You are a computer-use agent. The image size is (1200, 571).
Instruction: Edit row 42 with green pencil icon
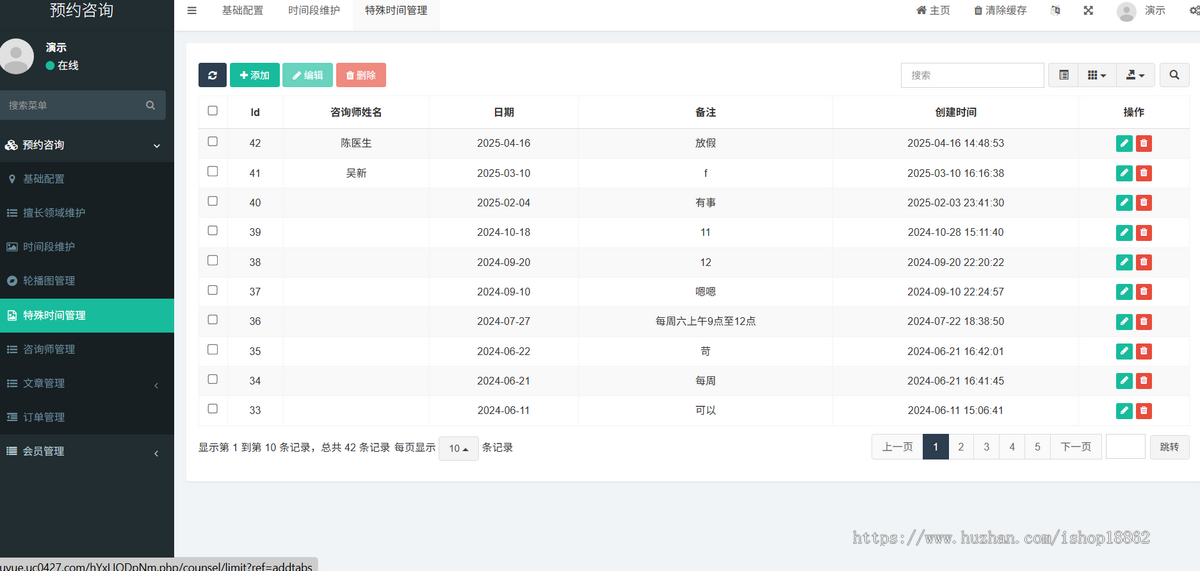[1124, 143]
